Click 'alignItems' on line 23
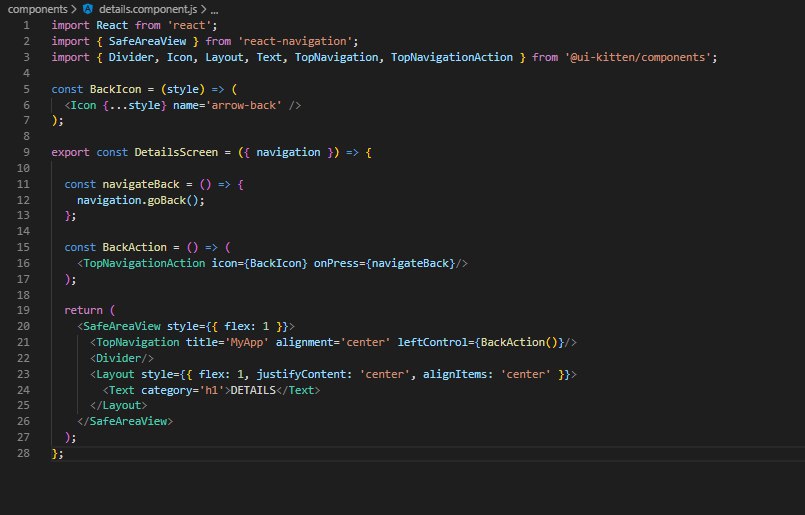The image size is (805, 515). (455, 374)
